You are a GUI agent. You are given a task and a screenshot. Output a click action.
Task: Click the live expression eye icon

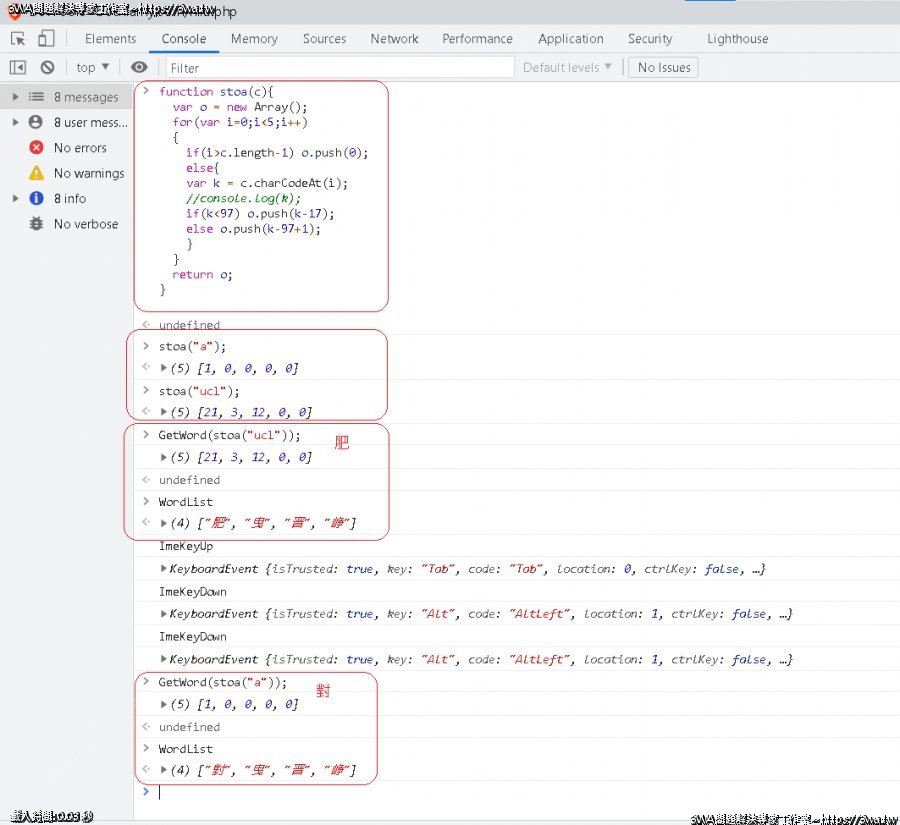pyautogui.click(x=139, y=67)
